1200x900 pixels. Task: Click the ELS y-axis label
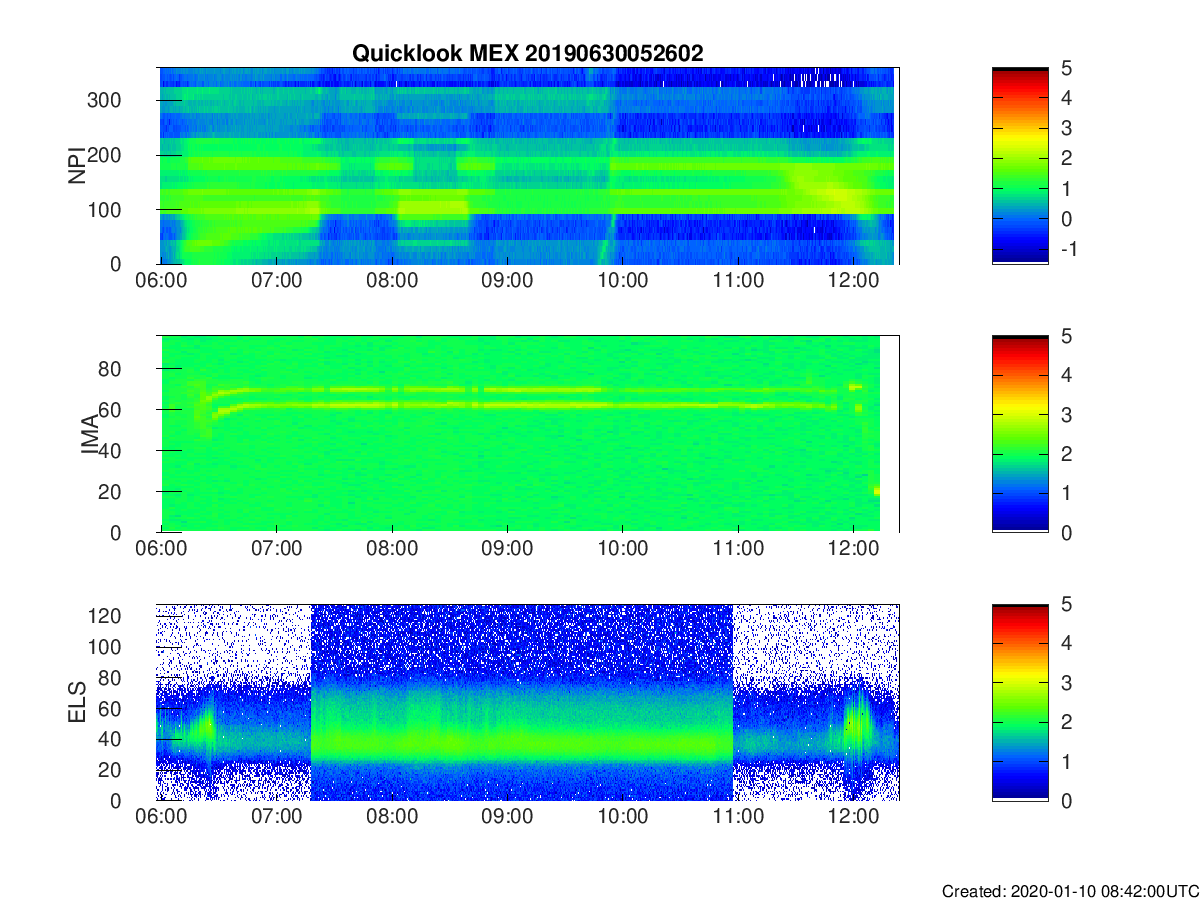76,702
